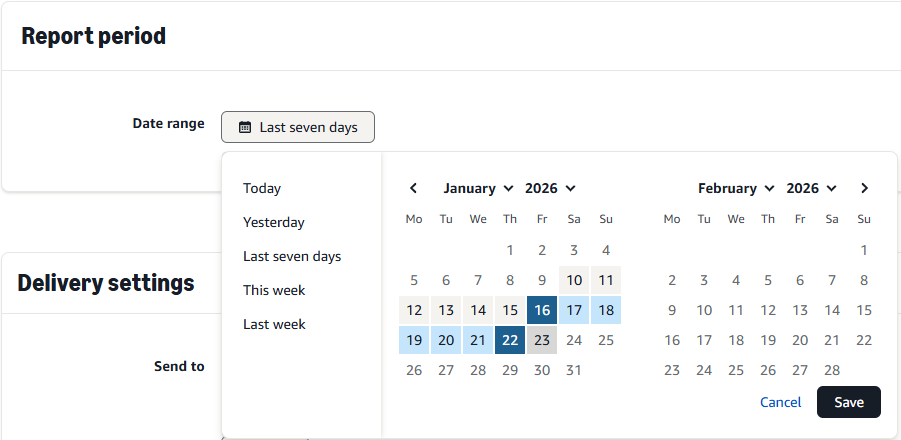Advance to next month with right arrow
901x440 pixels.
point(864,188)
